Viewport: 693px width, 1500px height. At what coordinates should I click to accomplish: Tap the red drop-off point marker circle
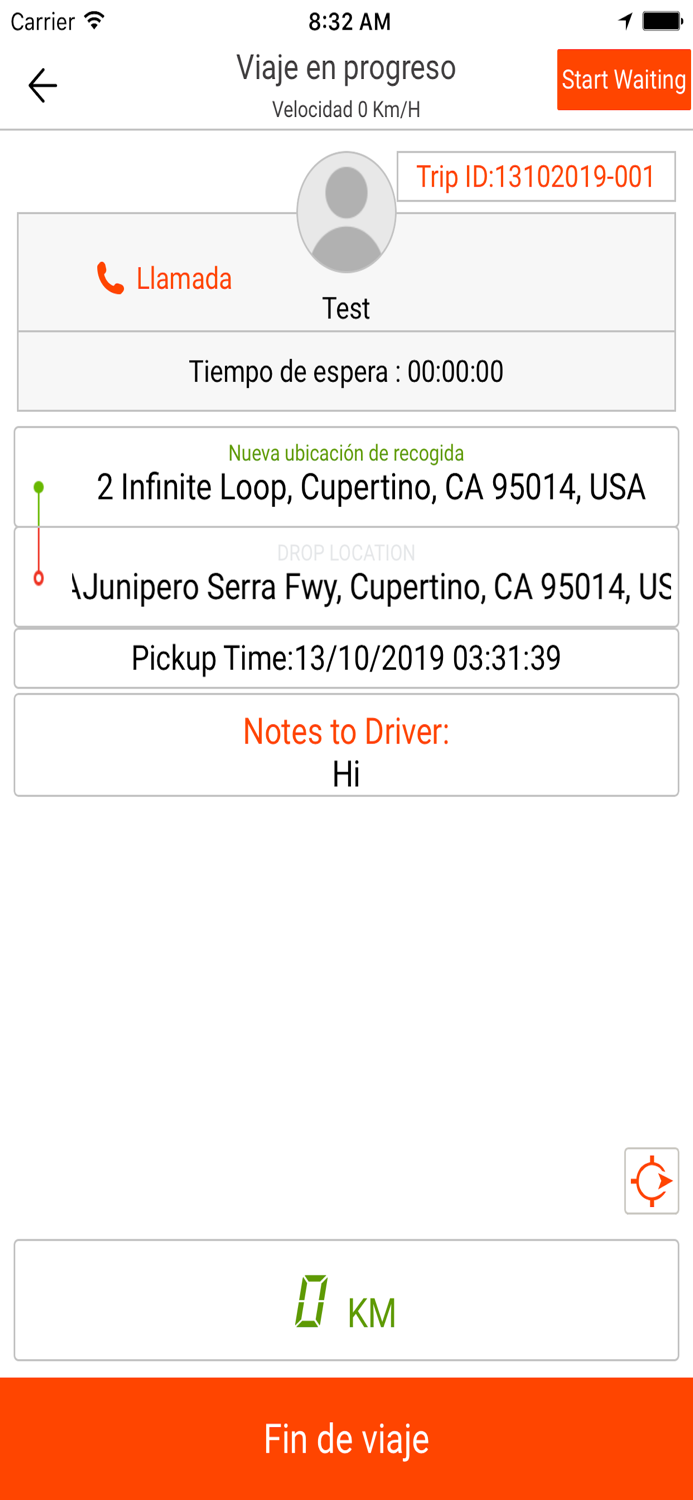38,578
